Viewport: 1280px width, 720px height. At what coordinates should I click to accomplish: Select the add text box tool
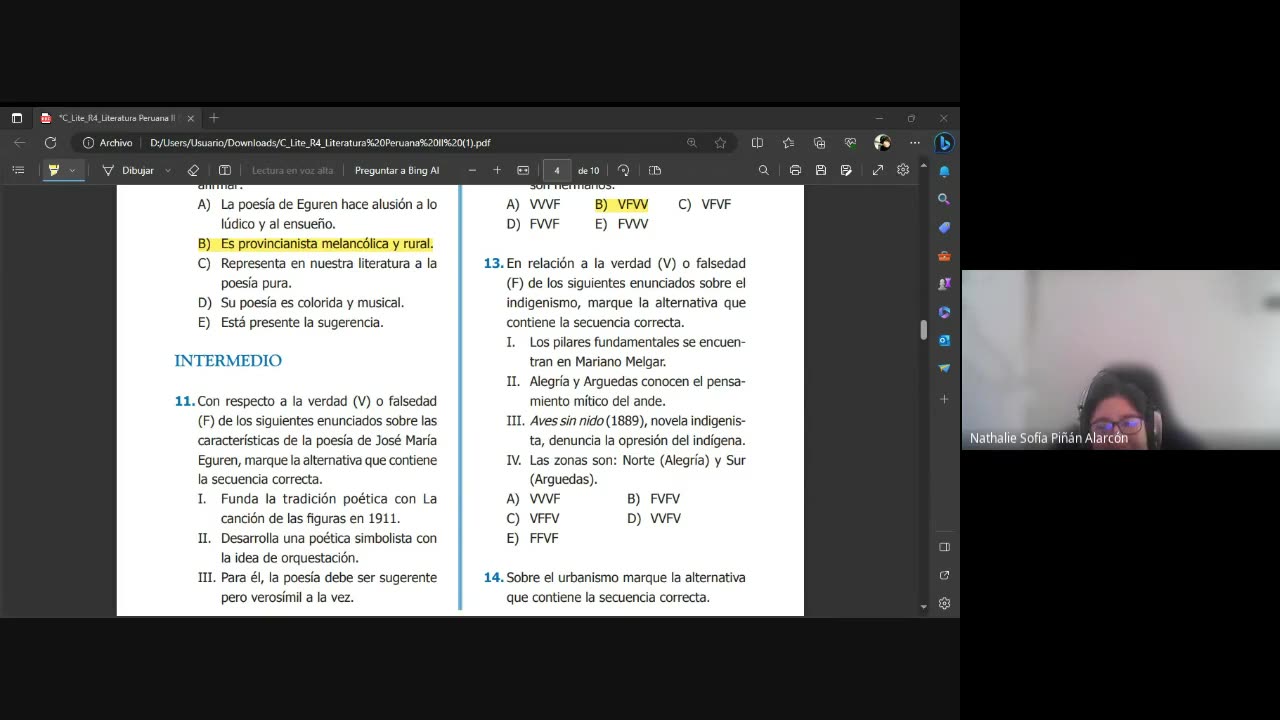coord(225,170)
